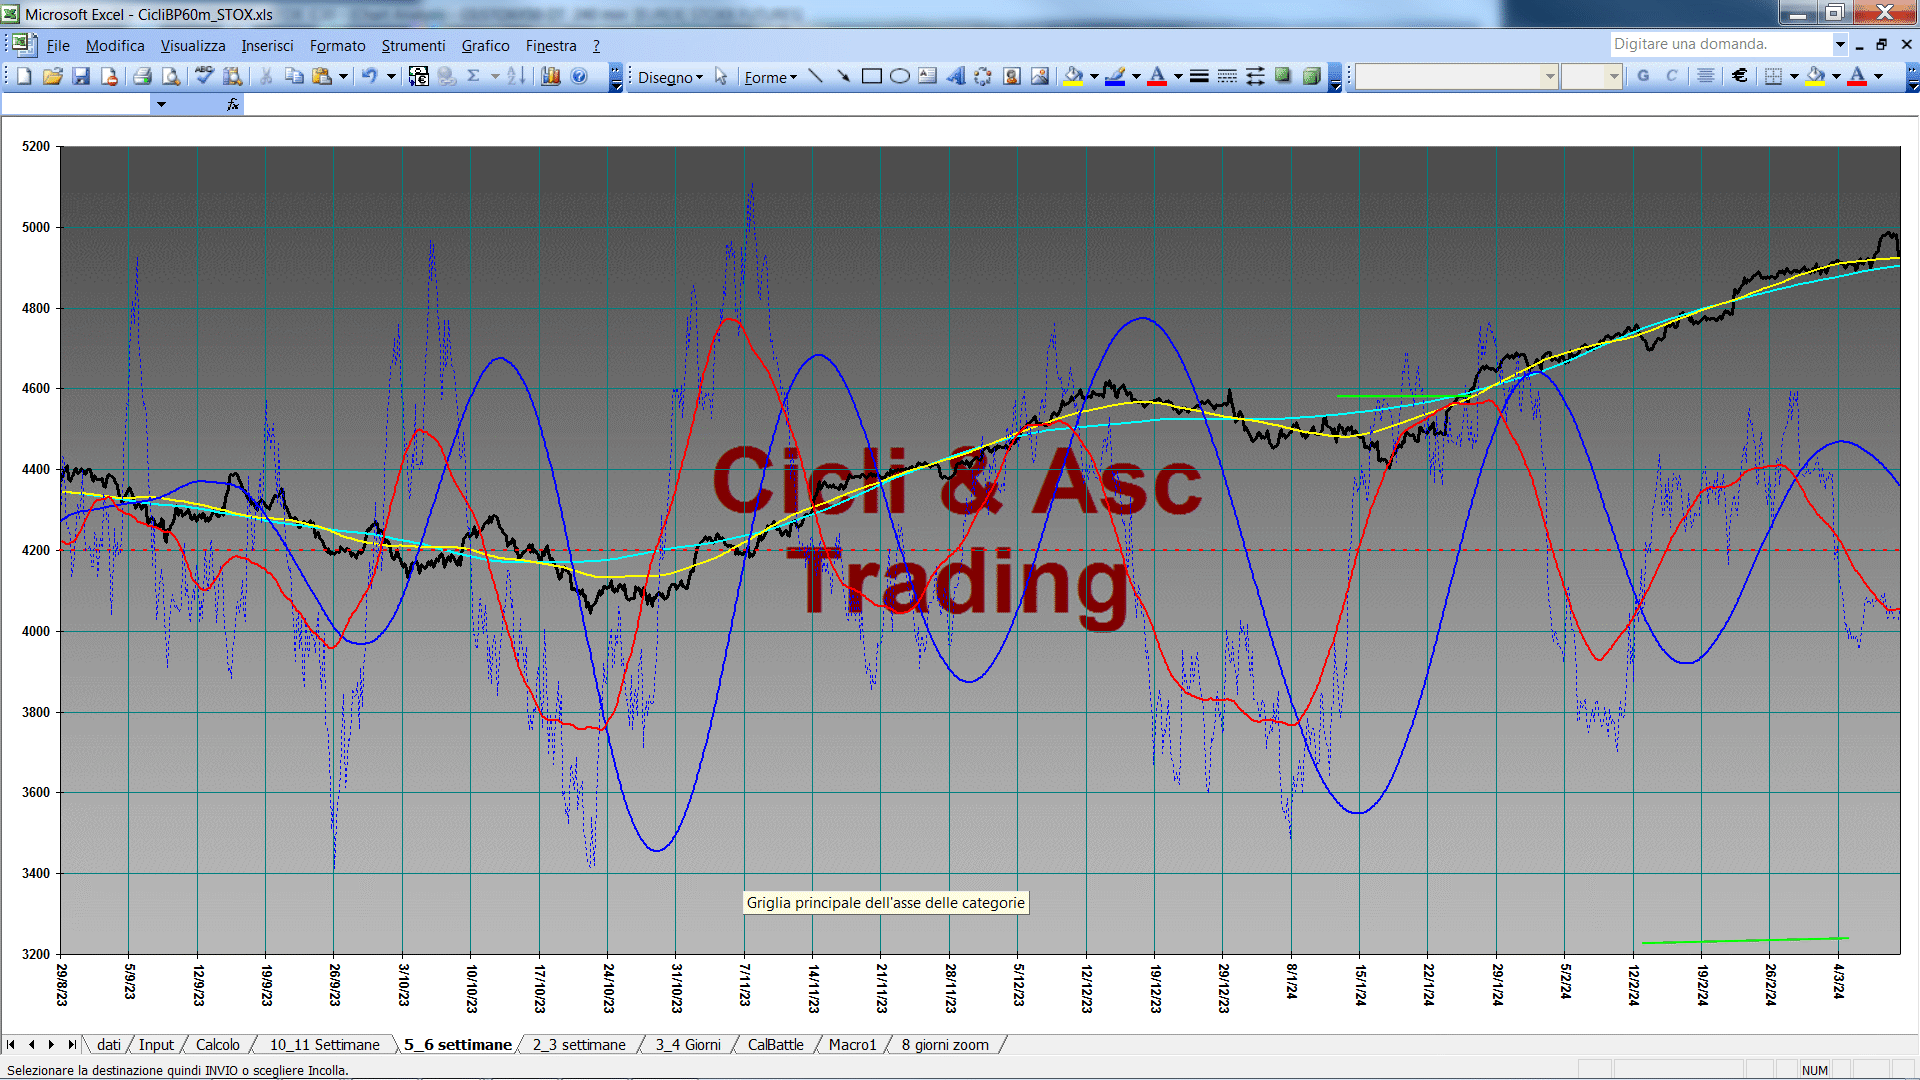Apply the red drawing Font Color swatch
1920x1080 pixels.
[1158, 77]
